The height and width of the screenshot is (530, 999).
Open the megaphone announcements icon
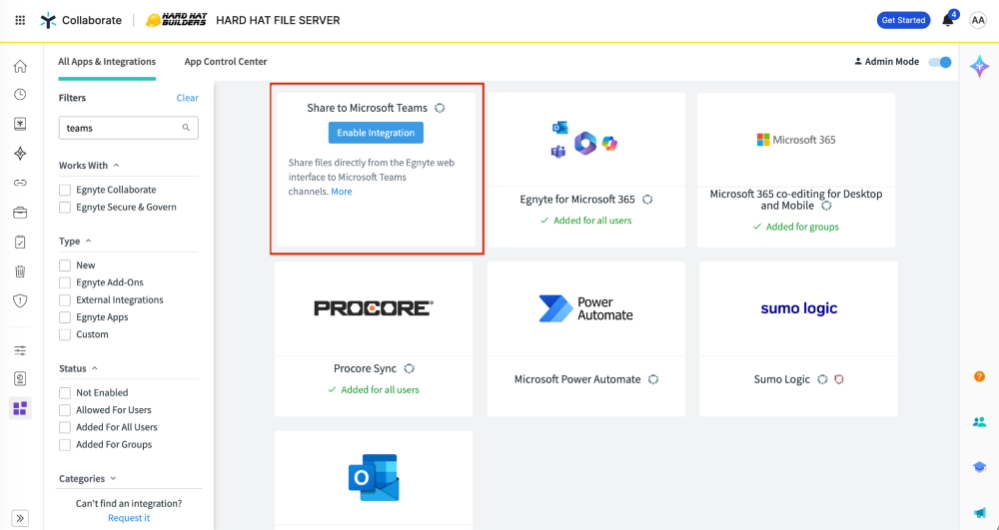[x=980, y=512]
